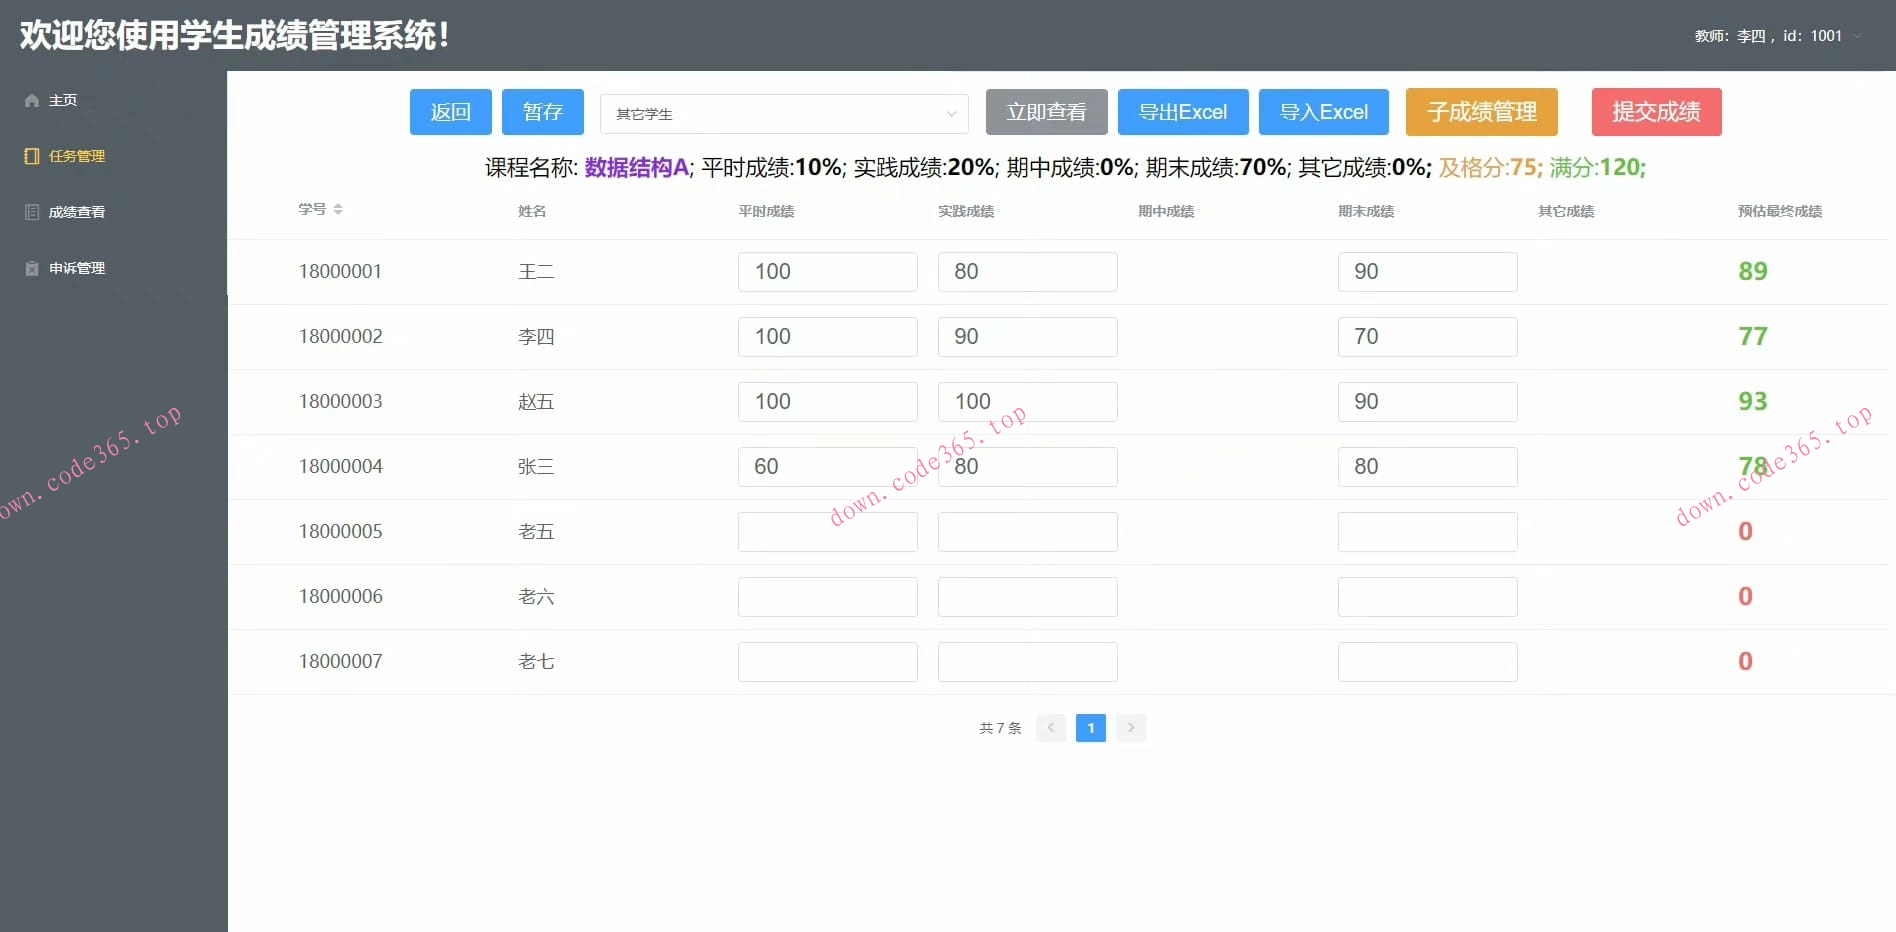Image resolution: width=1896 pixels, height=932 pixels.
Task: Click the home icon in the sidebar
Action: (x=31, y=100)
